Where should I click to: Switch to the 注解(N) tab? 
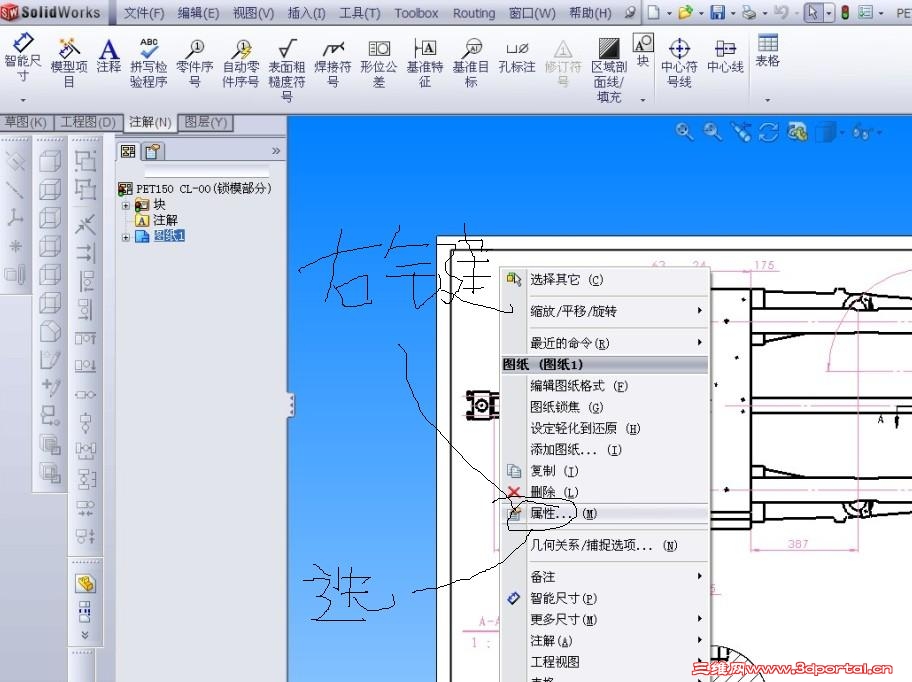[x=150, y=122]
